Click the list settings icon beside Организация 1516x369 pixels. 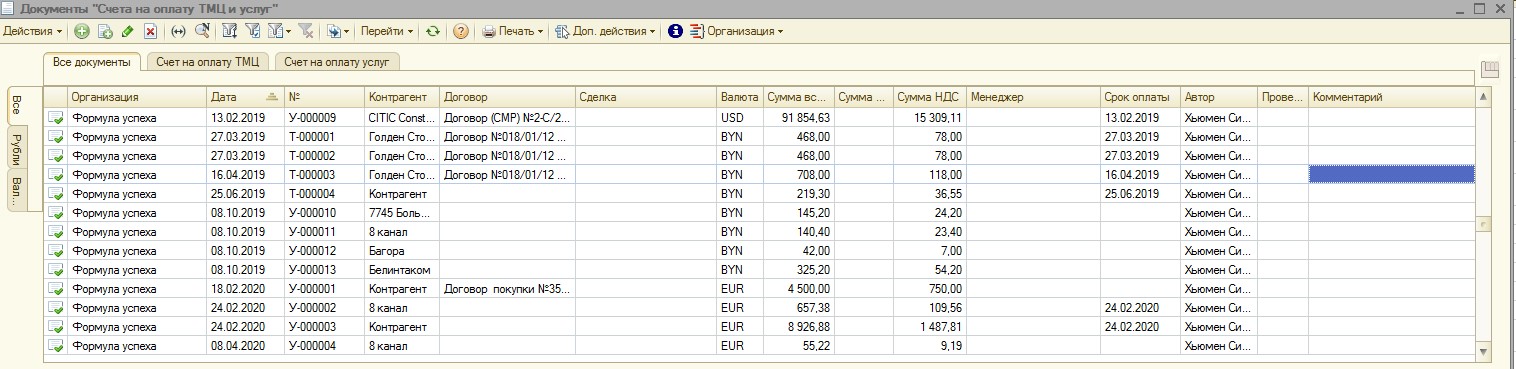pos(697,31)
